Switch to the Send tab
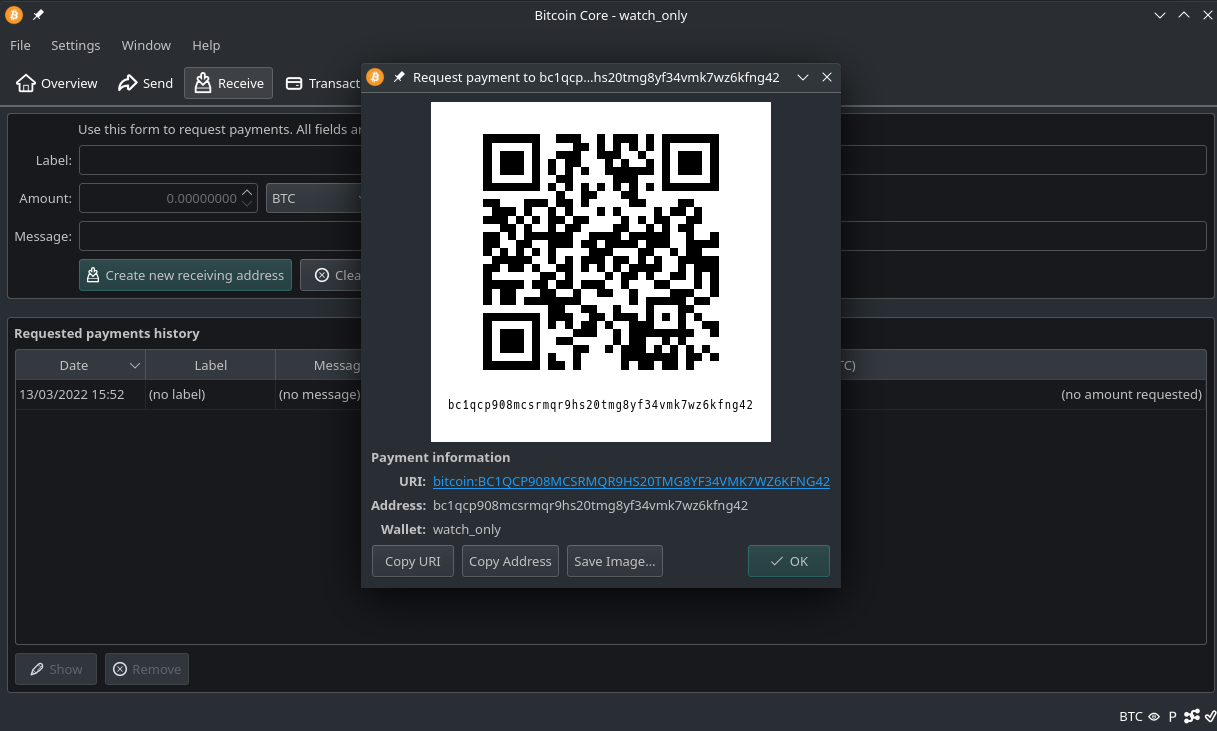The height and width of the screenshot is (731, 1217). 146,83
